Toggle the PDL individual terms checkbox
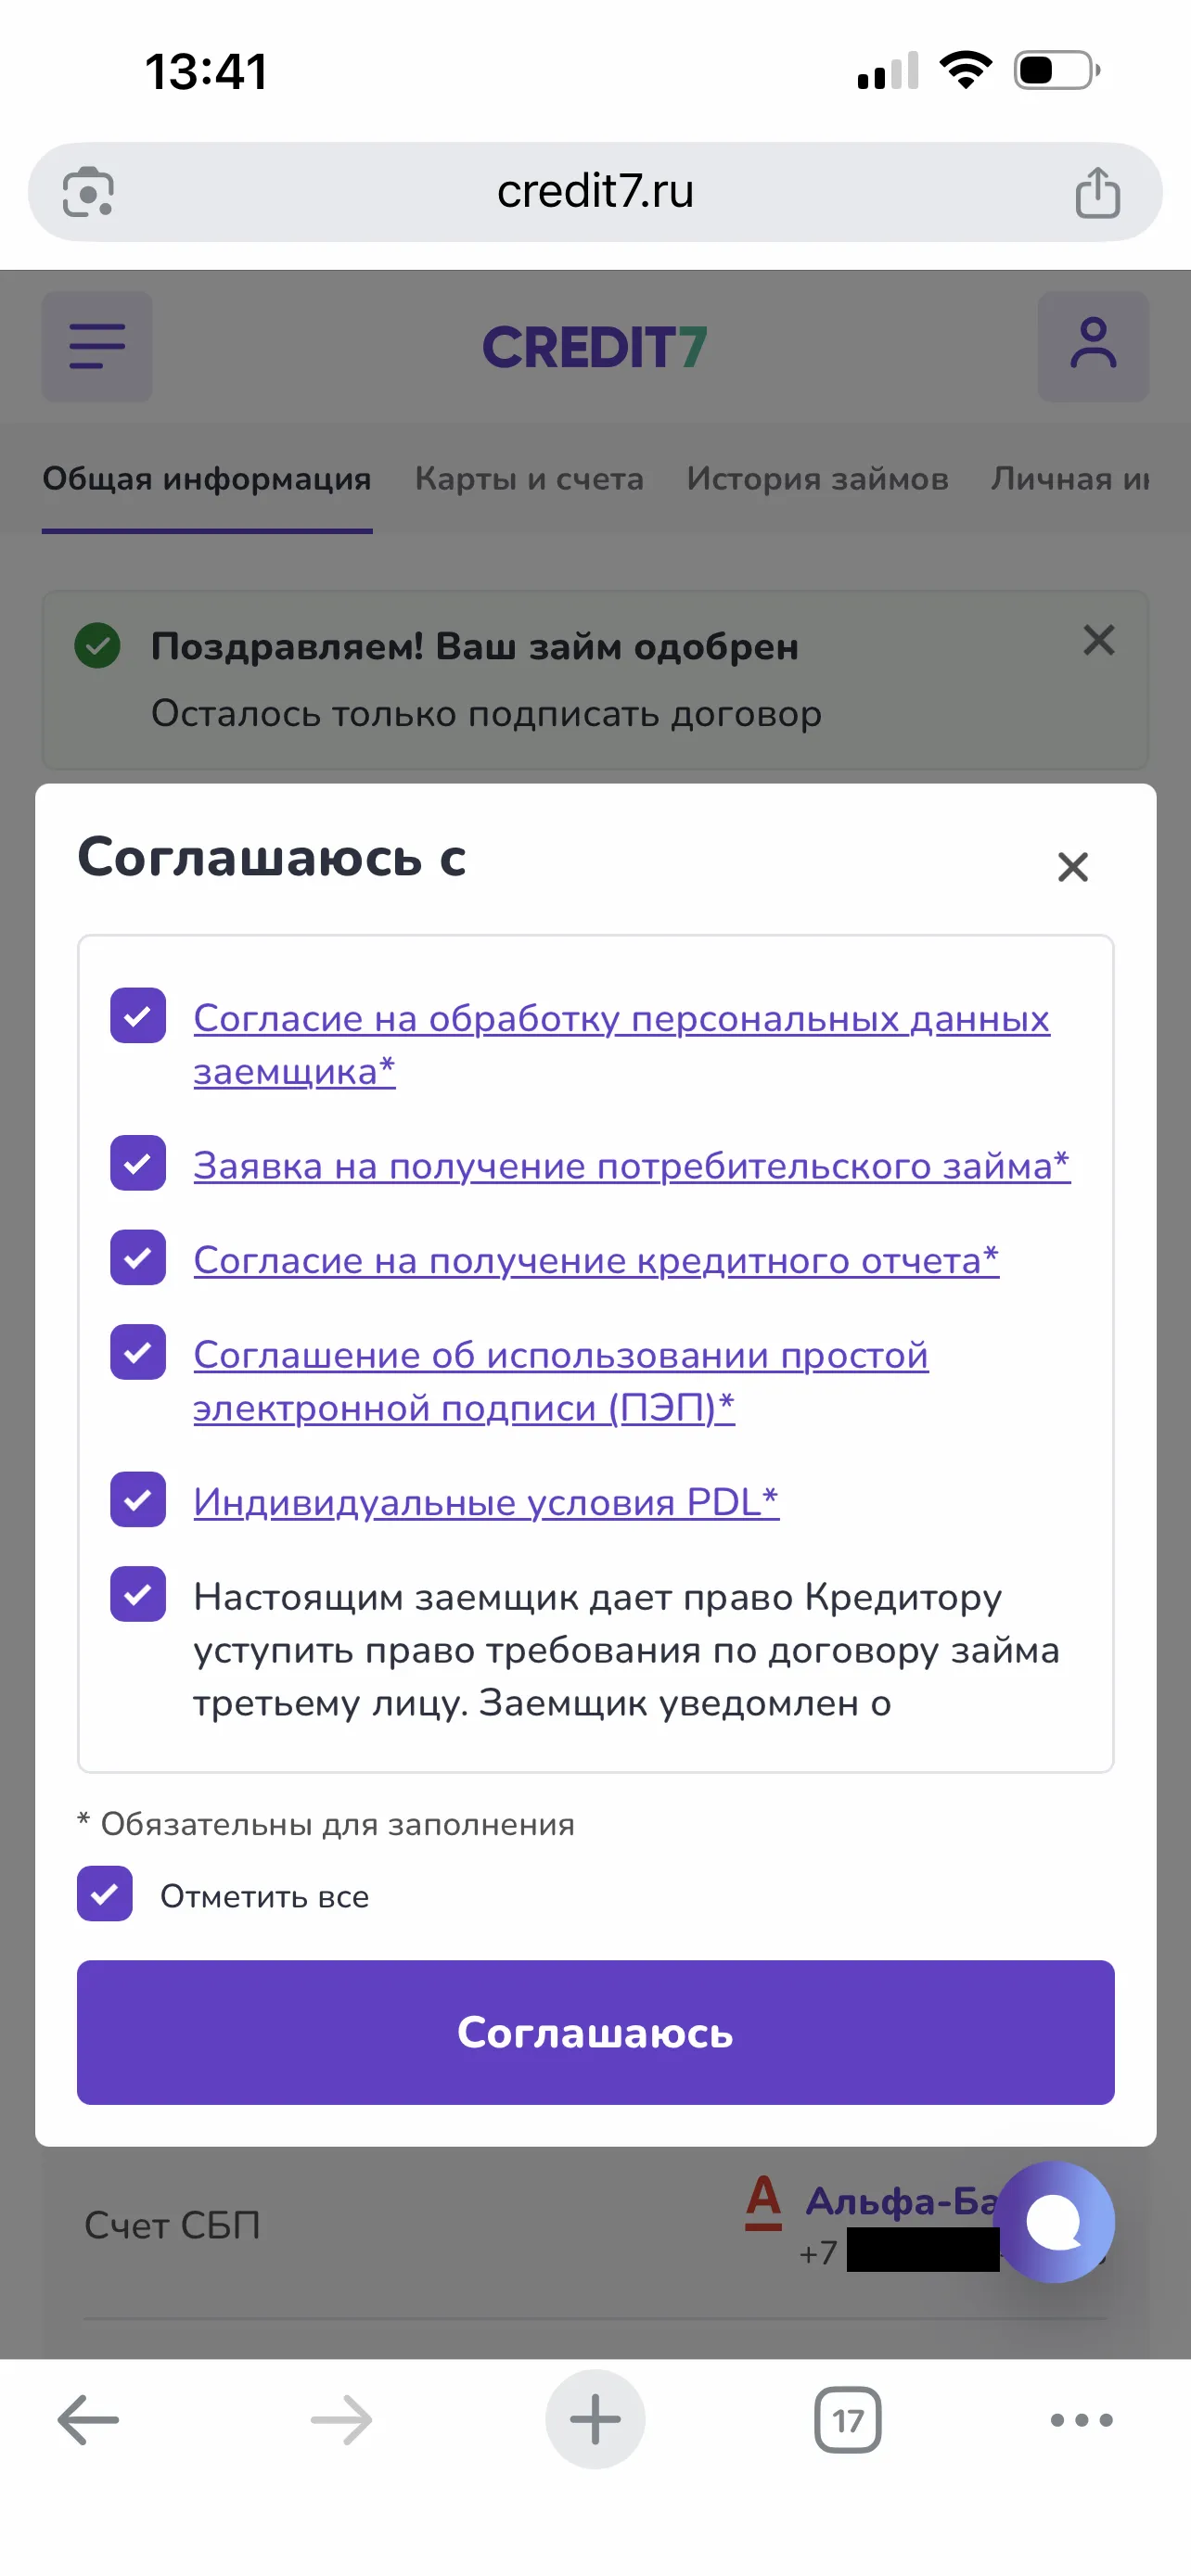This screenshot has width=1191, height=2576. pos(138,1500)
